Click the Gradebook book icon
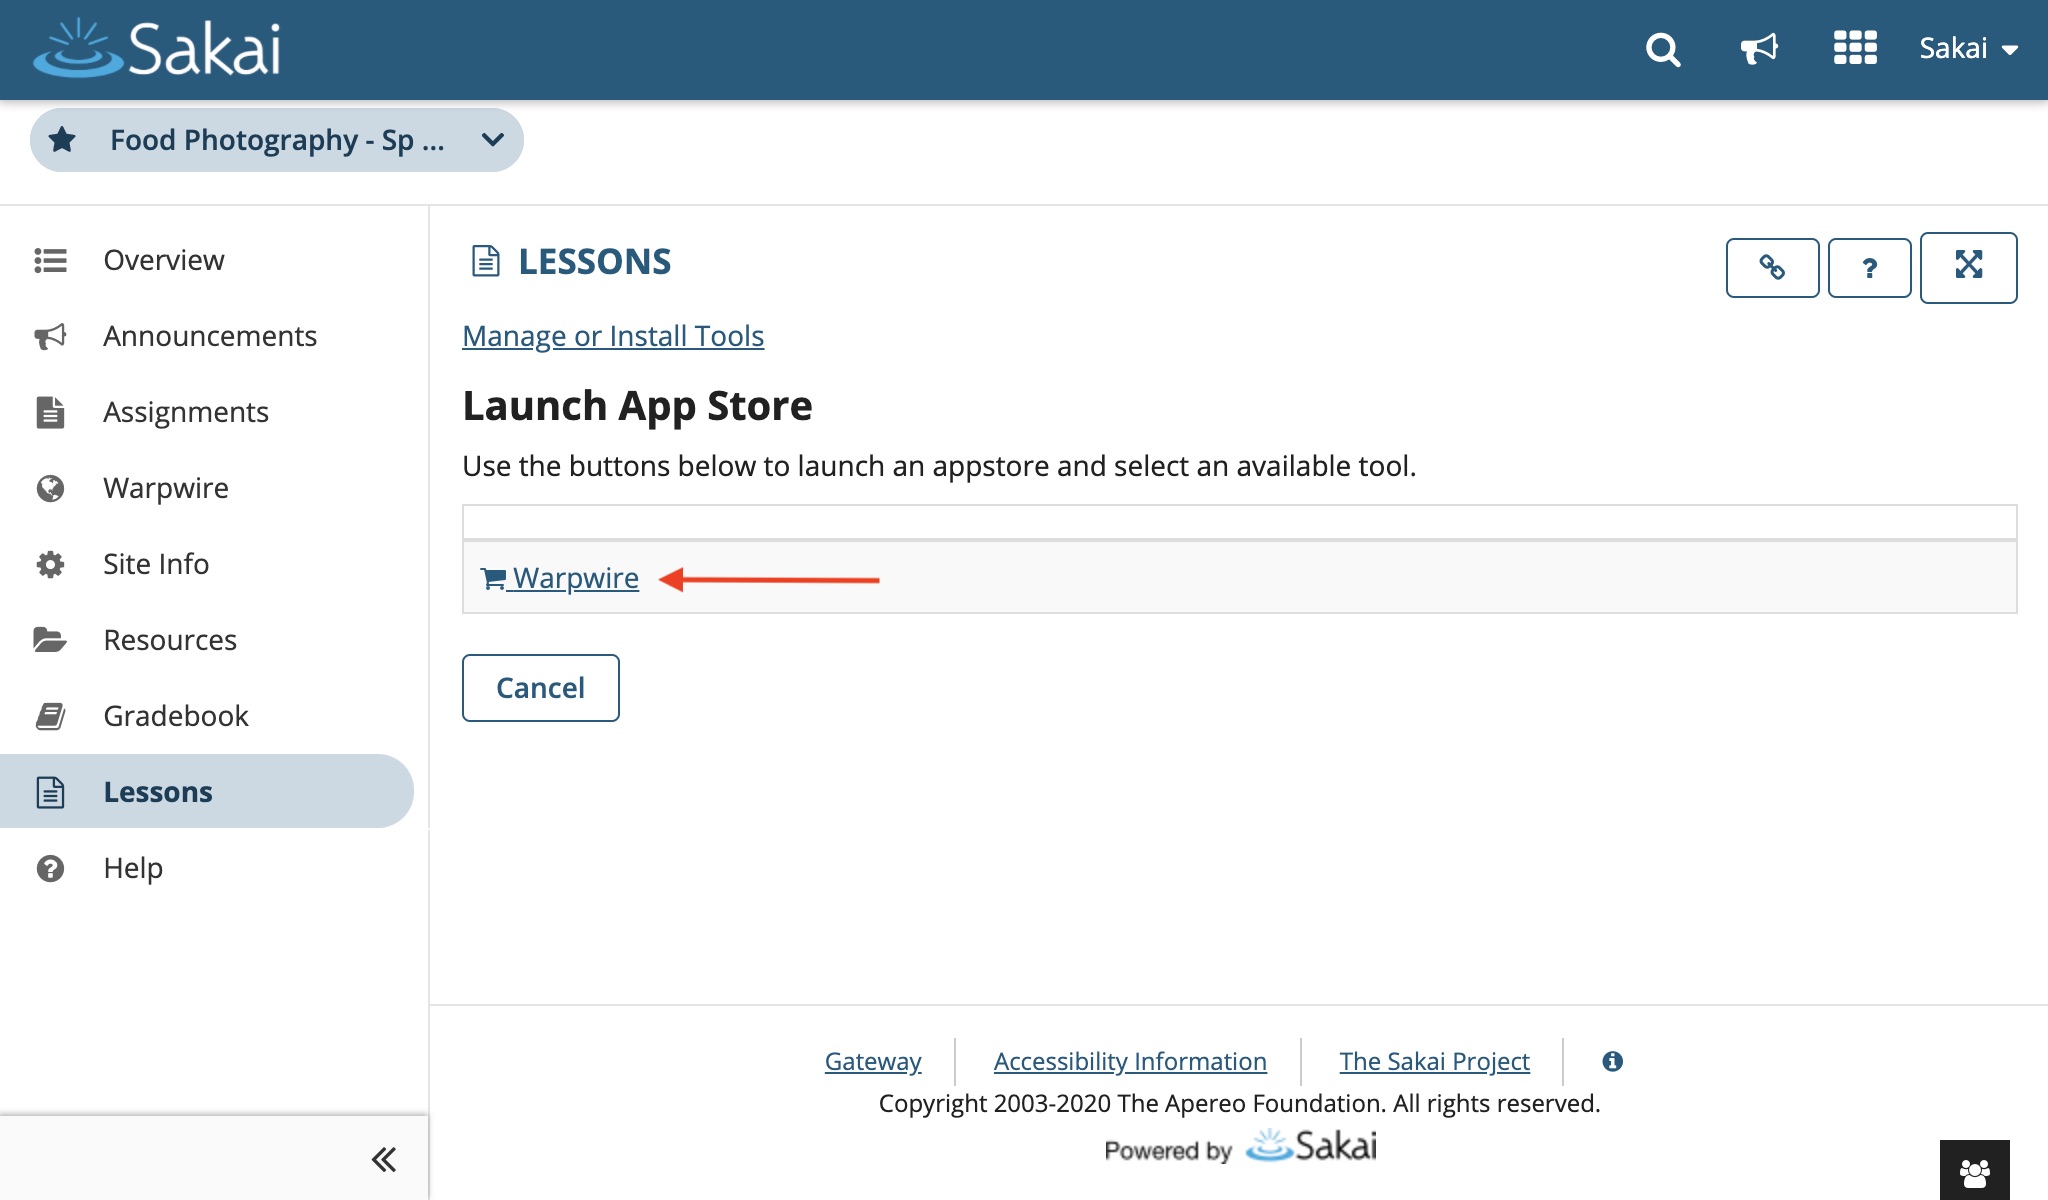The height and width of the screenshot is (1200, 2048). 50,716
